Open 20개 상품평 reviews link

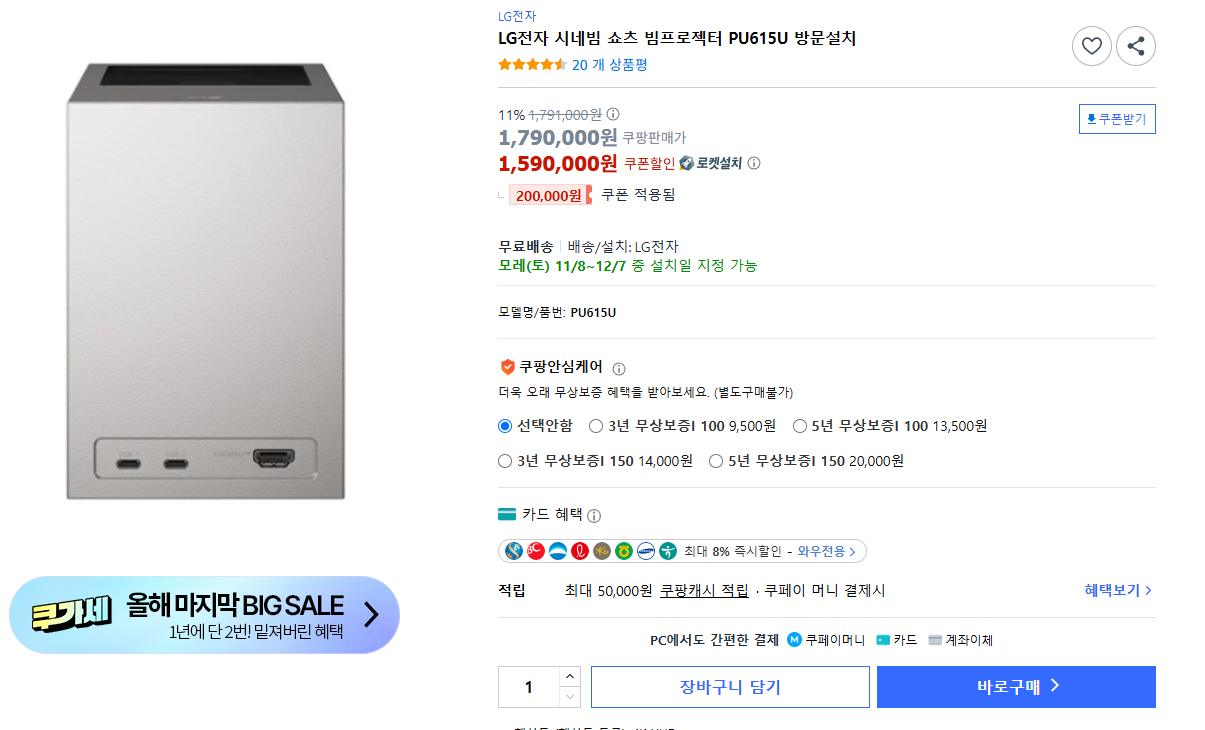tap(609, 65)
